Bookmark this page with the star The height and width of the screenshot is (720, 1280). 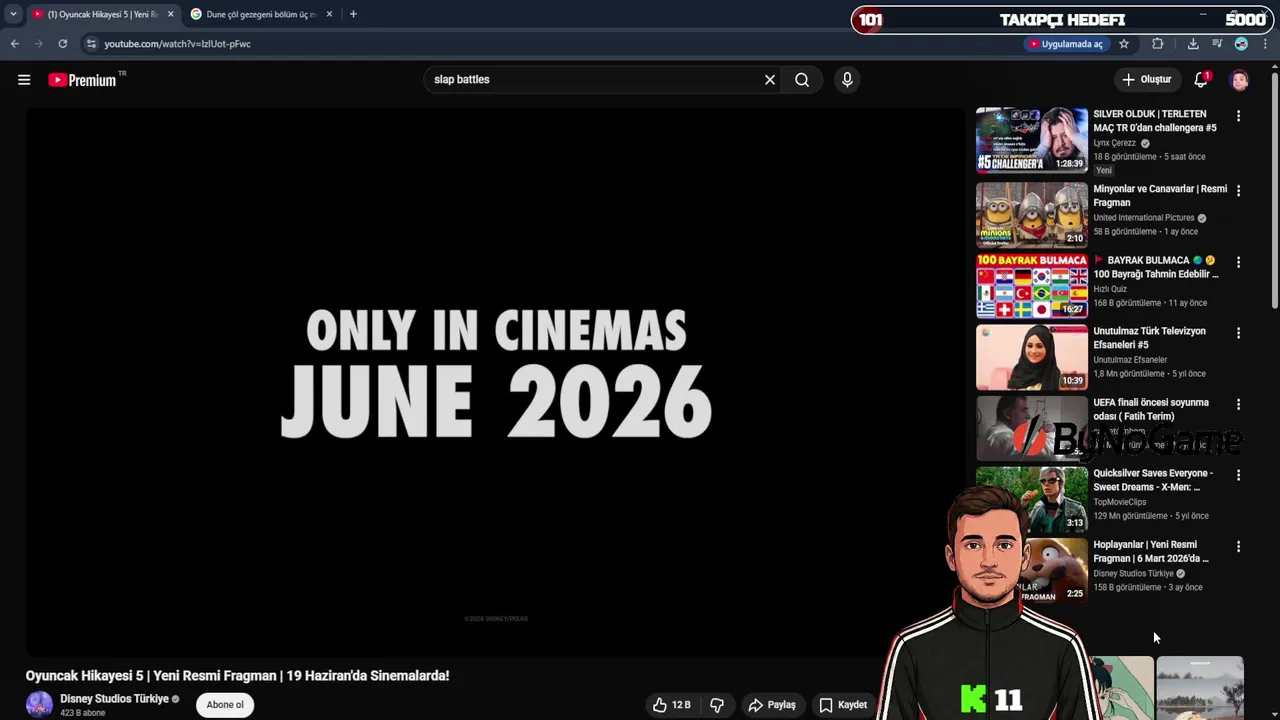click(1124, 44)
